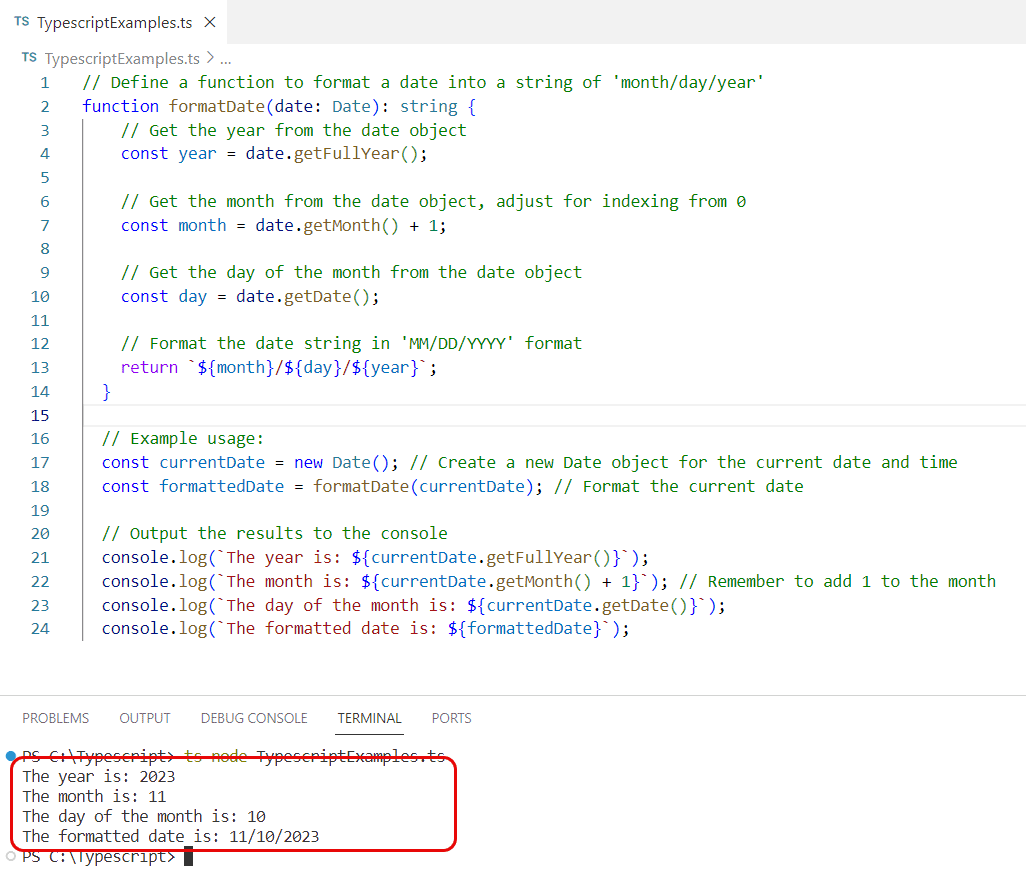
Task: Close the TypescriptExamples.ts tab
Action: (x=210, y=22)
